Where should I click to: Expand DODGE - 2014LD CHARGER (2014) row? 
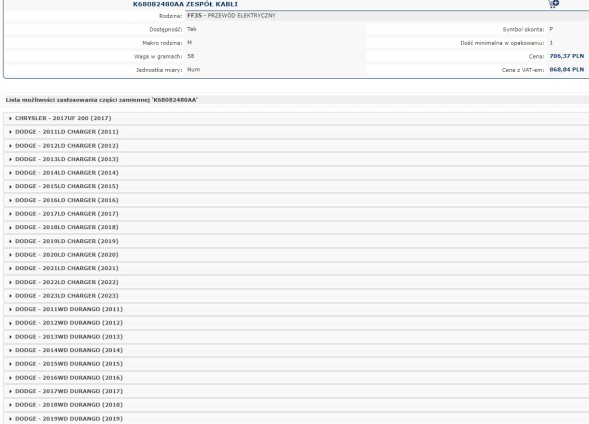296,173
